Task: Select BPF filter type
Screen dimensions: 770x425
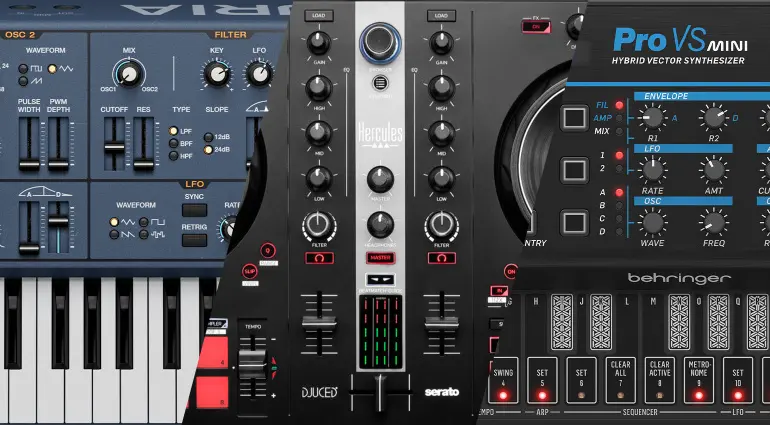Action: point(173,143)
